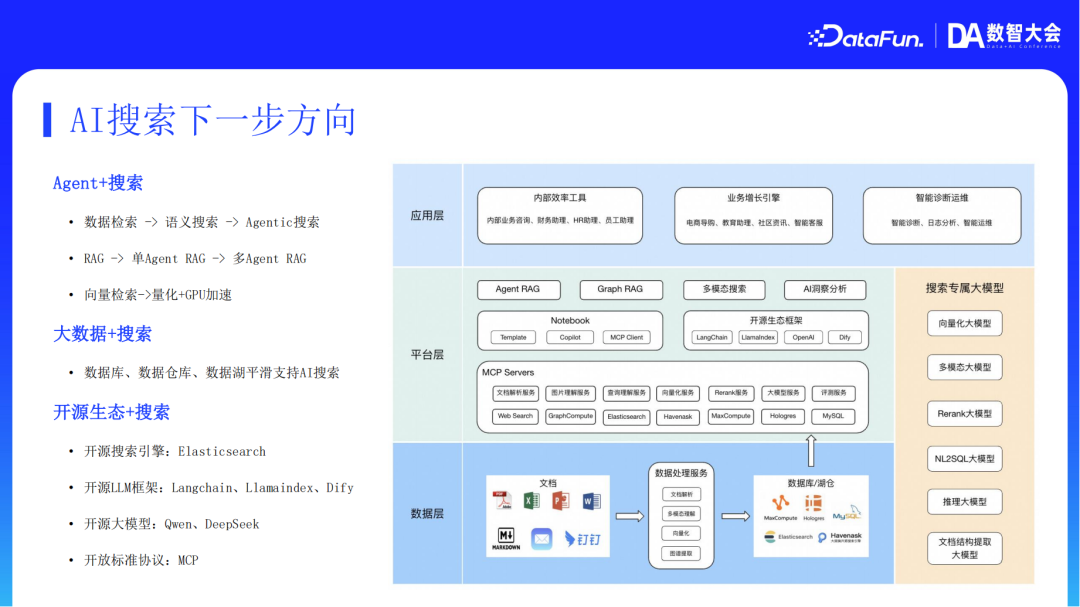Click the LangChain item under 开源生态框架
The width and height of the screenshot is (1080, 607).
pyautogui.click(x=710, y=337)
